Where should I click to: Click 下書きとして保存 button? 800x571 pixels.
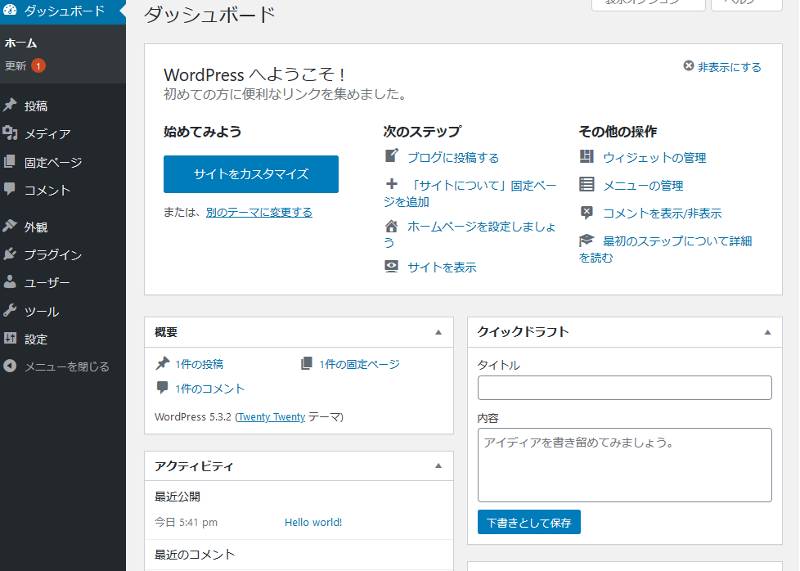(x=529, y=522)
